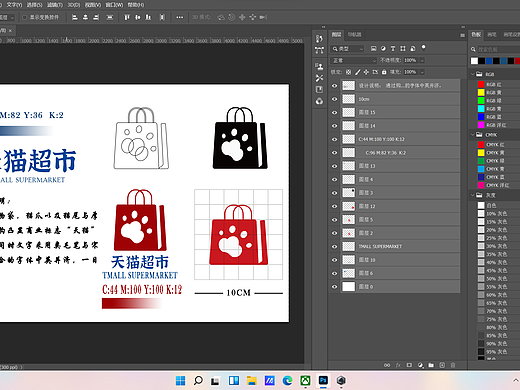
Task: Hide the TMALL SUPERMARKET layer eye icon
Action: pos(335,246)
